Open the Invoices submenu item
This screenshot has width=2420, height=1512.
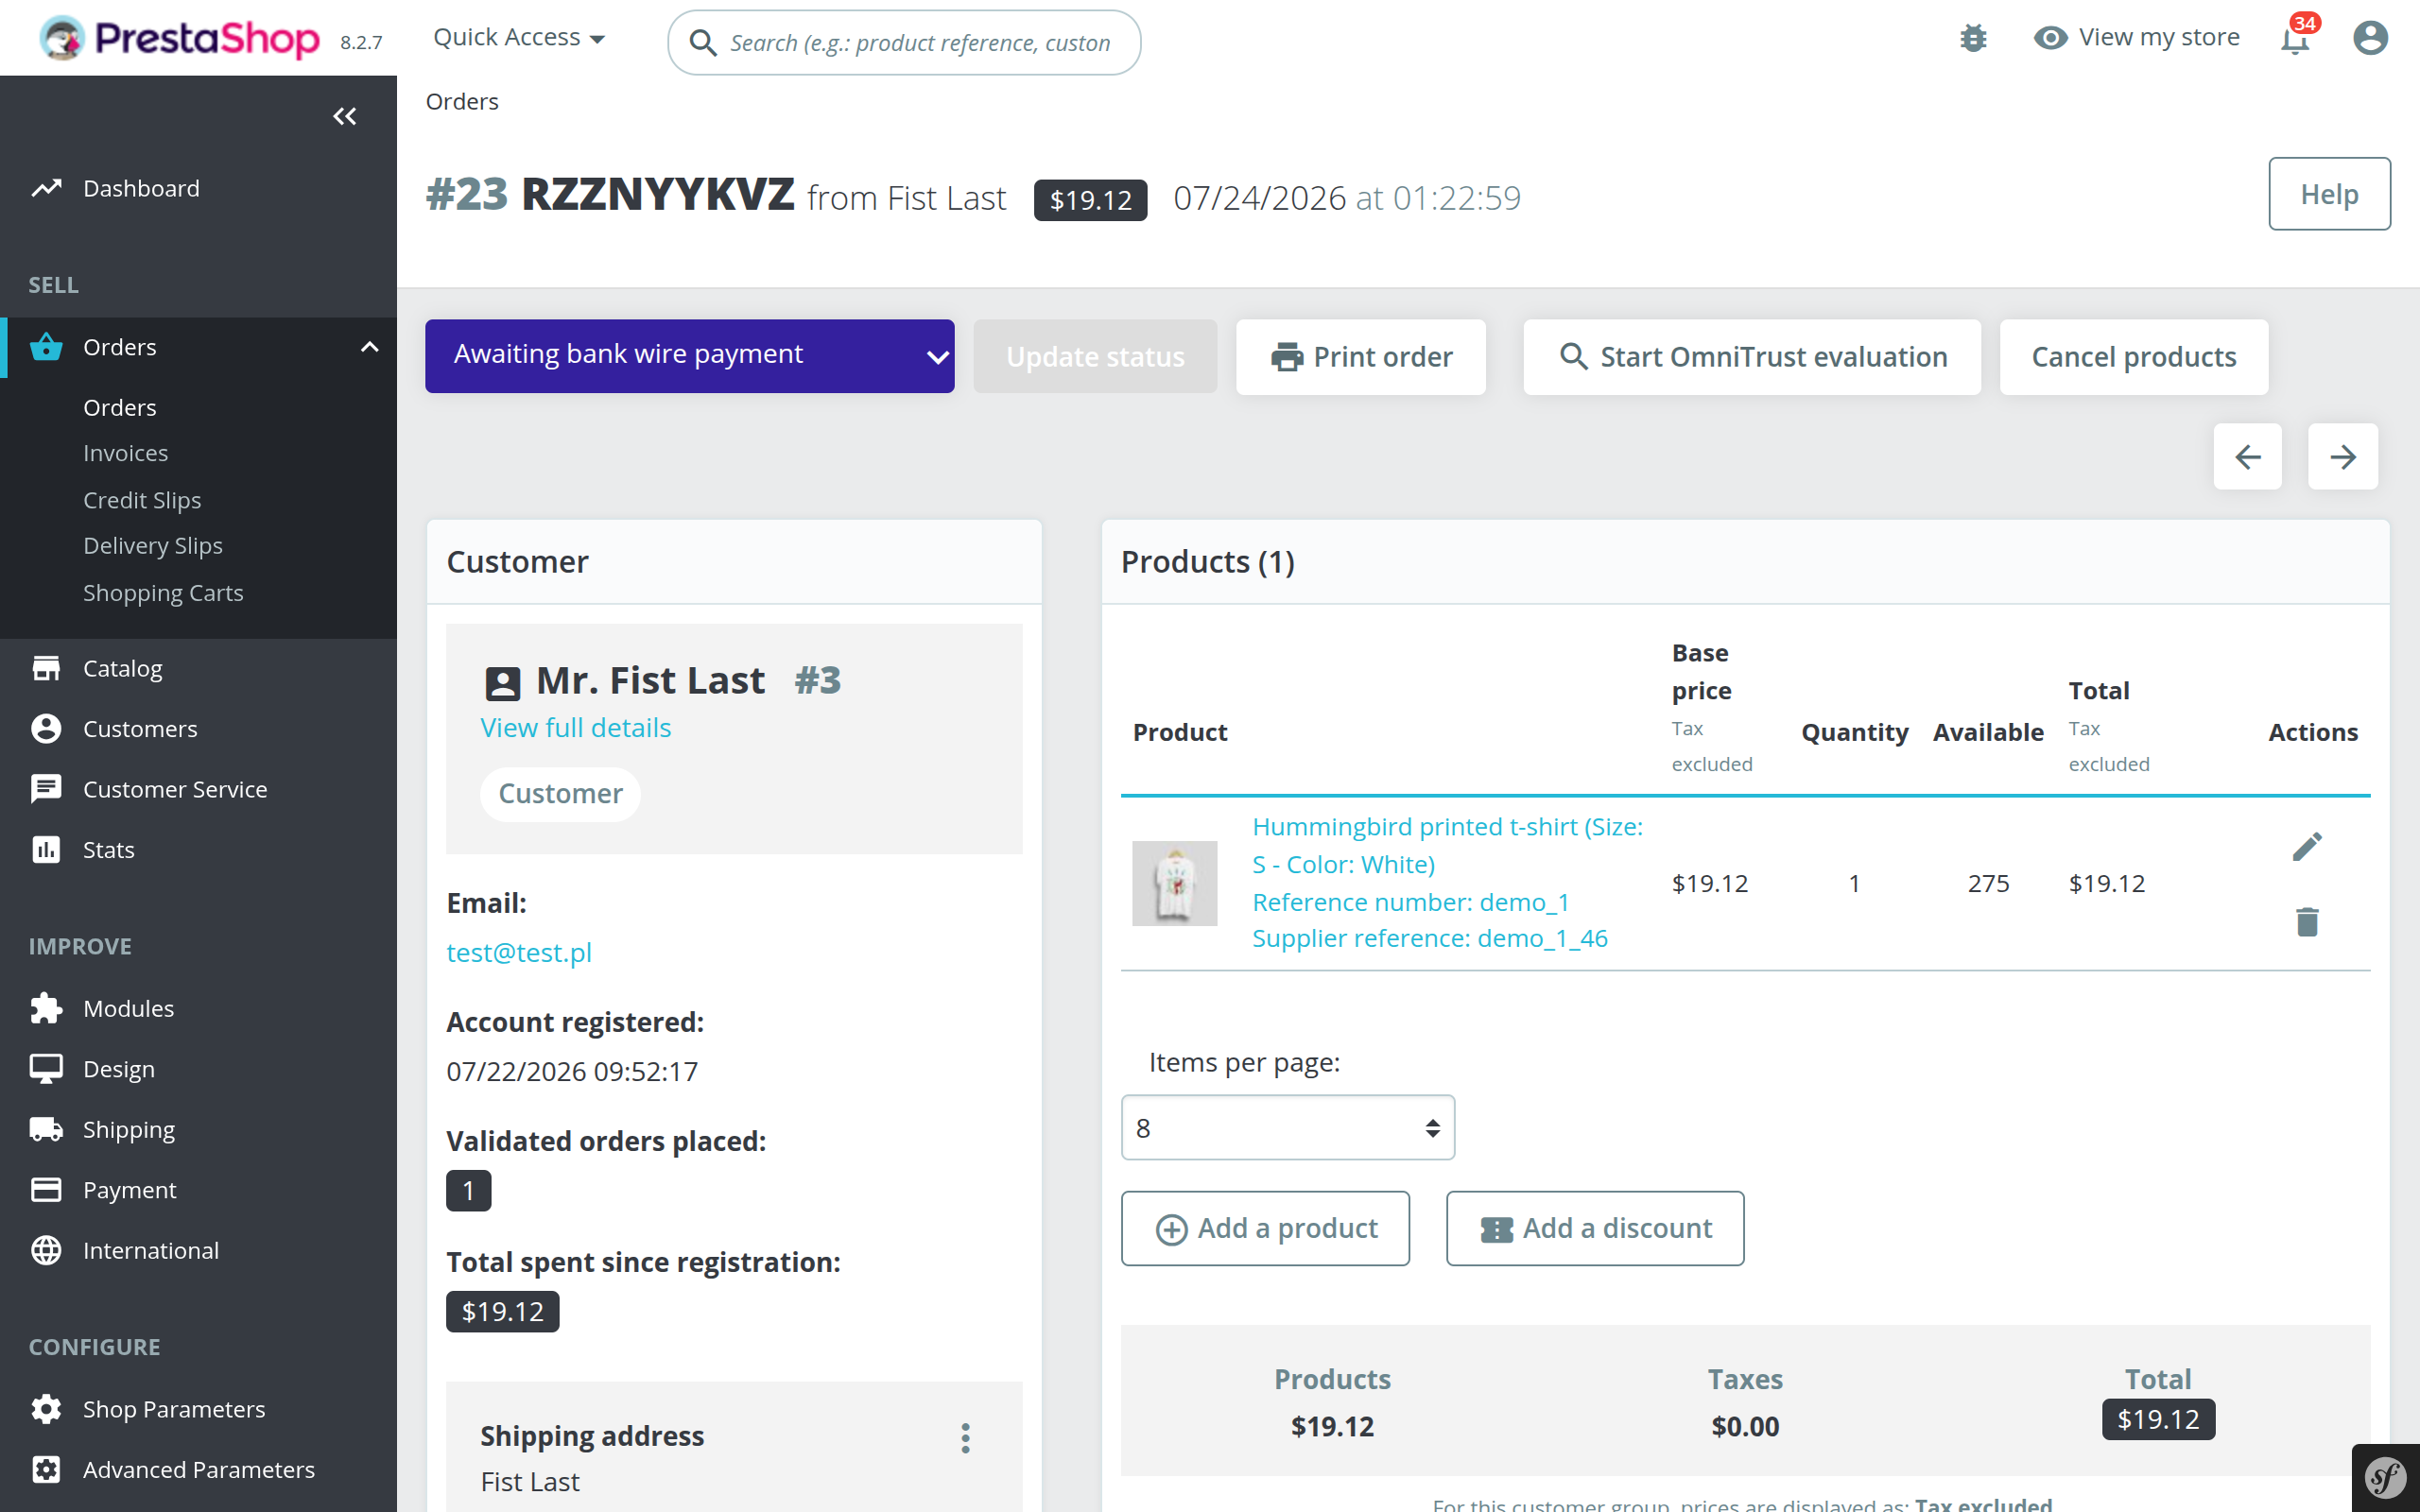tap(126, 453)
